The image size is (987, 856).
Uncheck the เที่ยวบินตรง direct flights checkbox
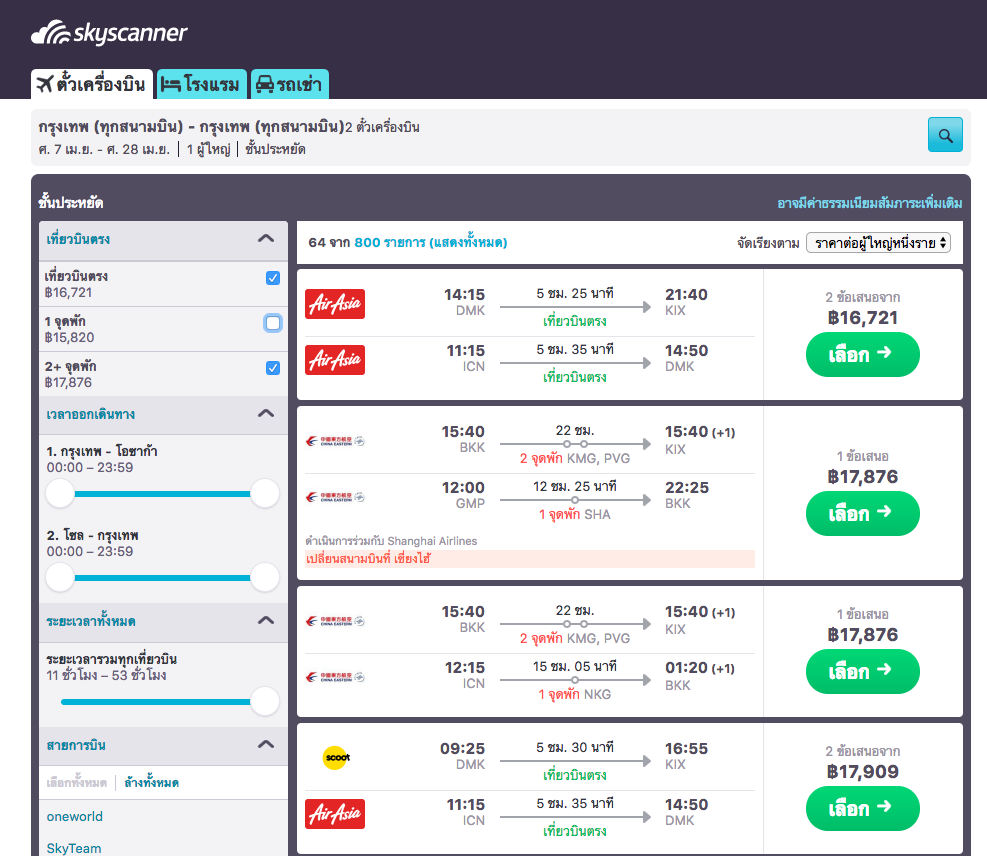(x=273, y=278)
